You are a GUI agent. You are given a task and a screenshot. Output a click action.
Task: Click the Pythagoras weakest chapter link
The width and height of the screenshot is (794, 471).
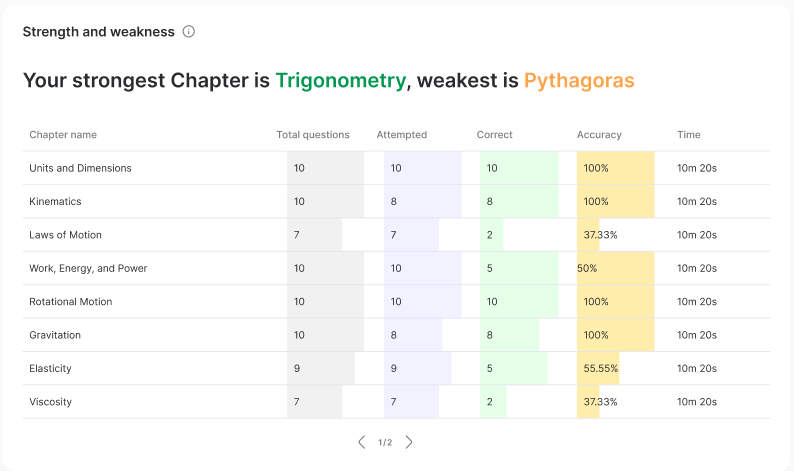(x=579, y=80)
